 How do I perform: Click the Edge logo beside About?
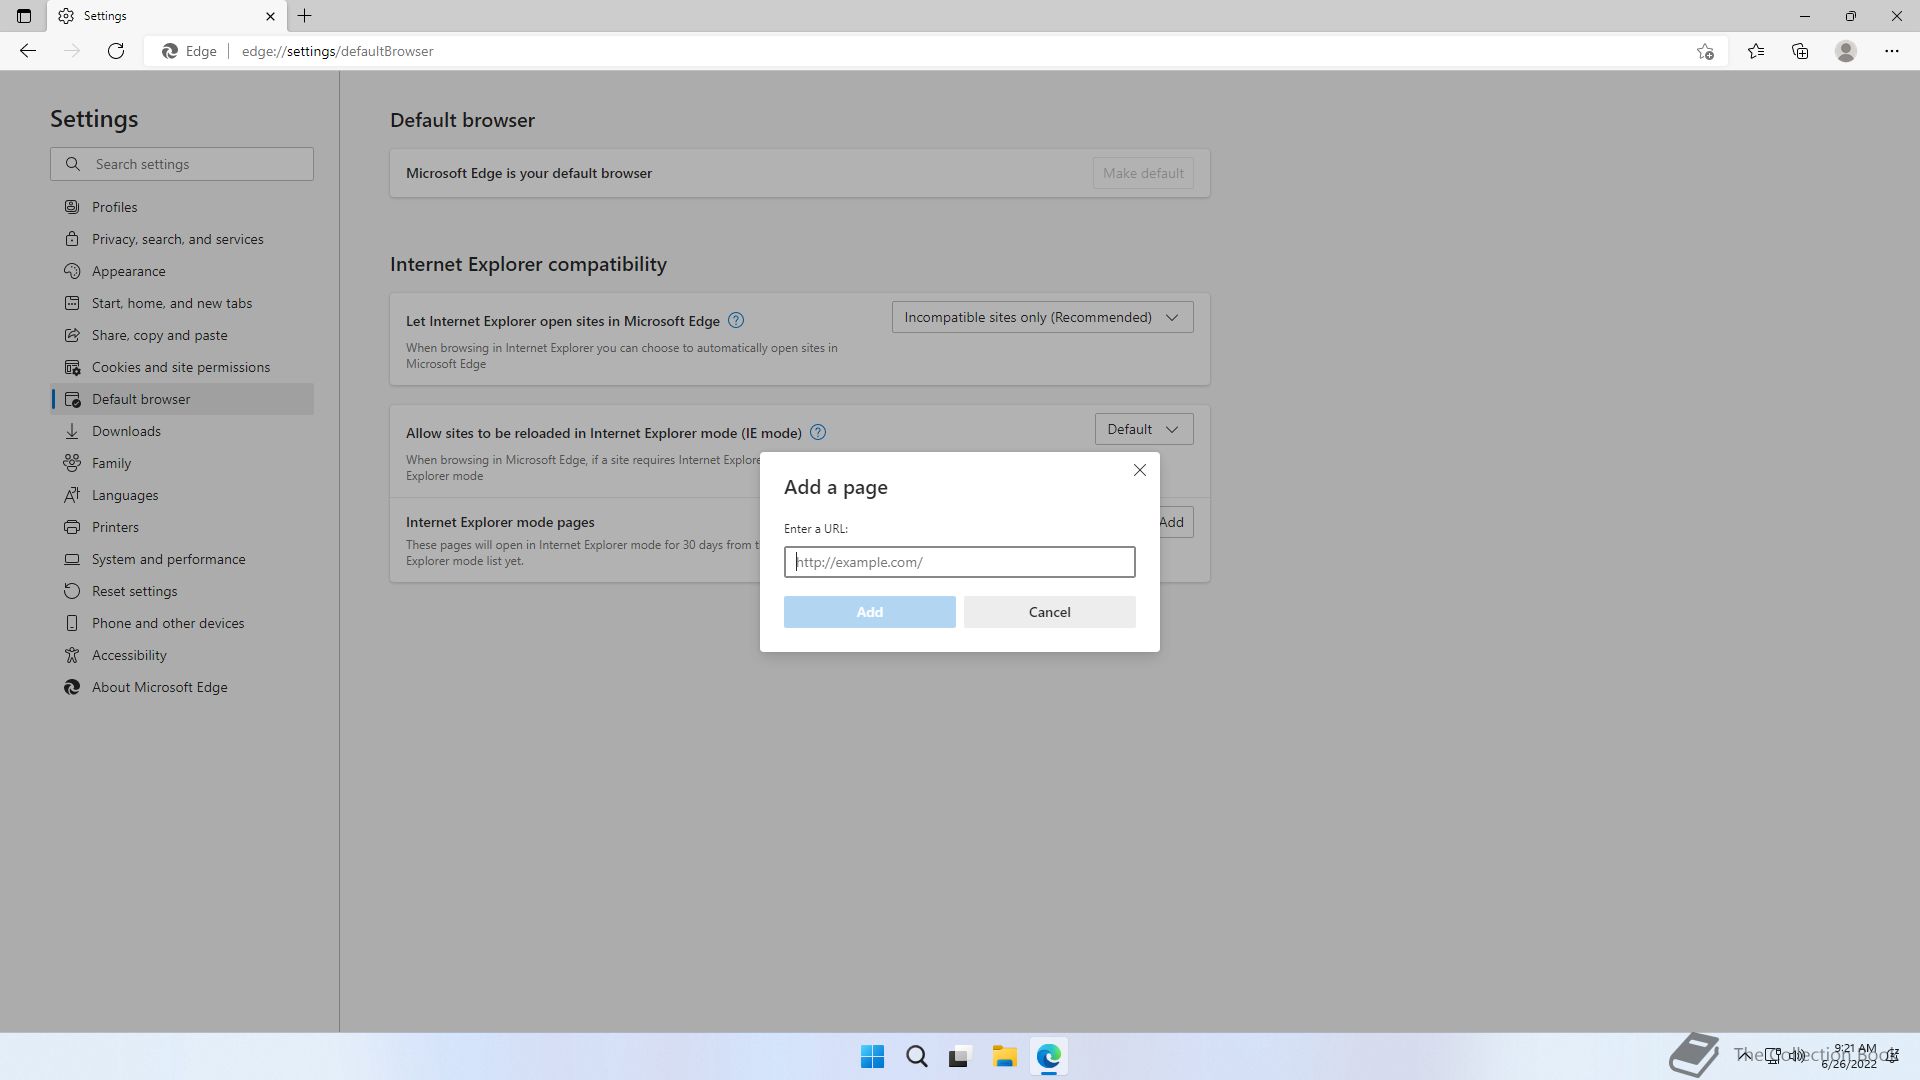pos(72,687)
